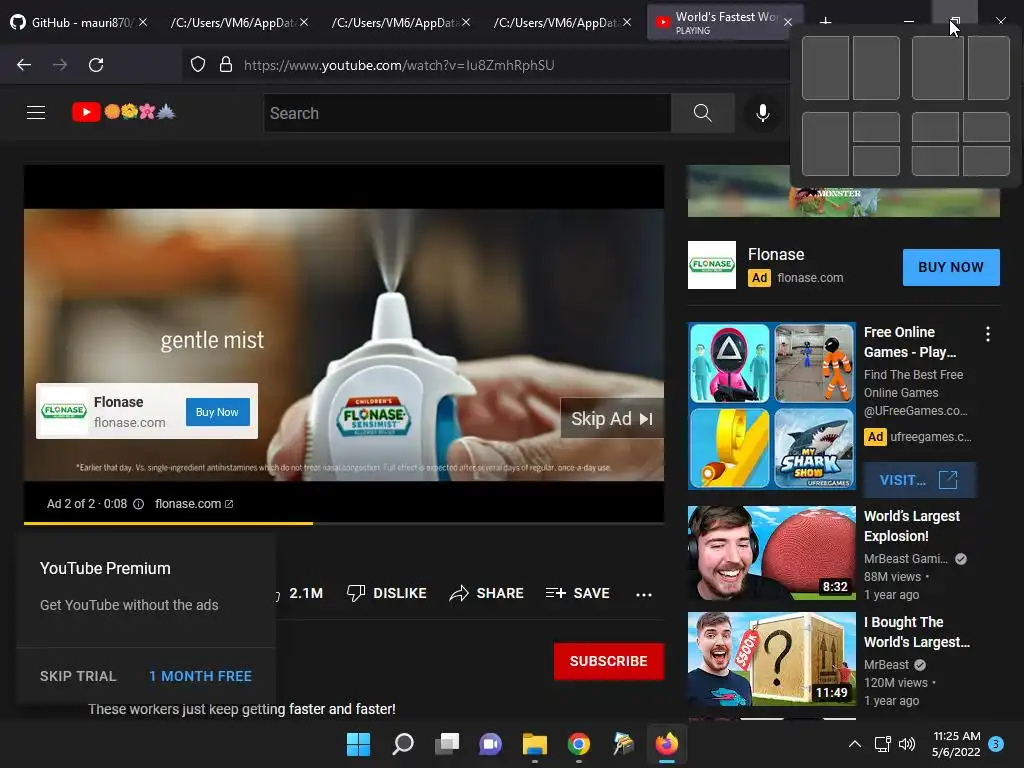Click the YouTube Search input field
This screenshot has height=768, width=1024.
467,113
